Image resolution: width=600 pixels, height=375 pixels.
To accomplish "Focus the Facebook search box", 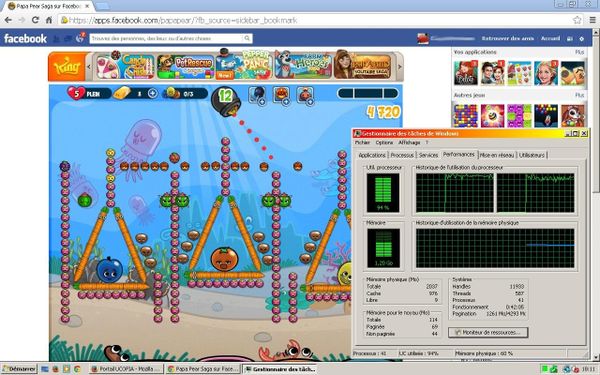I will [x=166, y=39].
